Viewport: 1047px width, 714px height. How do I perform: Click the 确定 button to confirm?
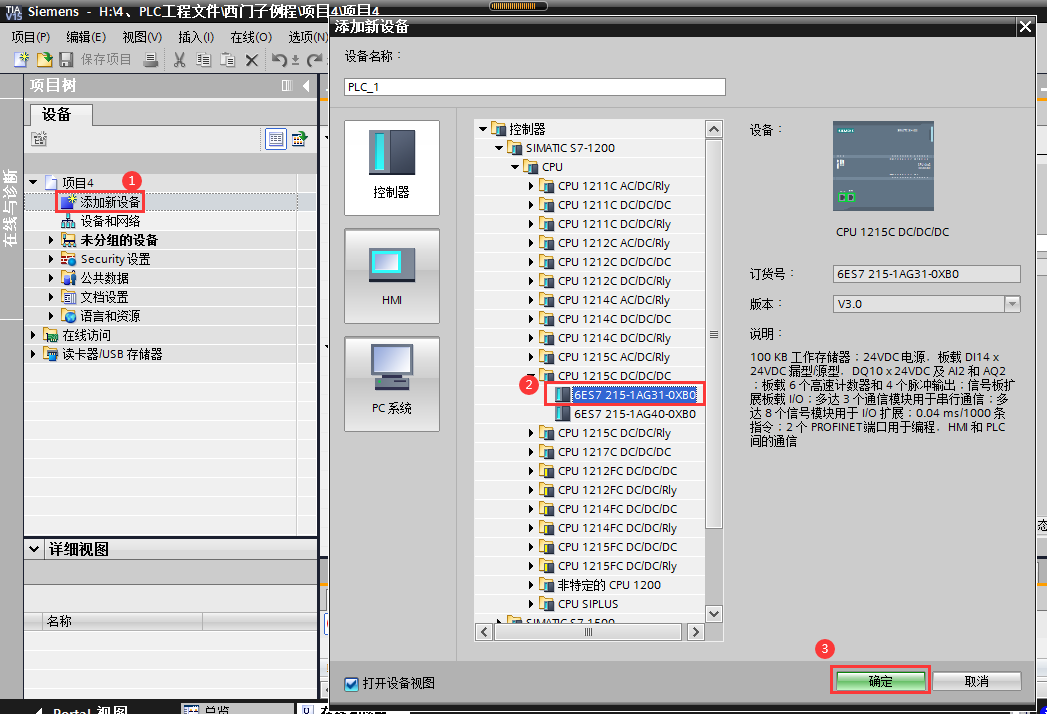click(881, 681)
